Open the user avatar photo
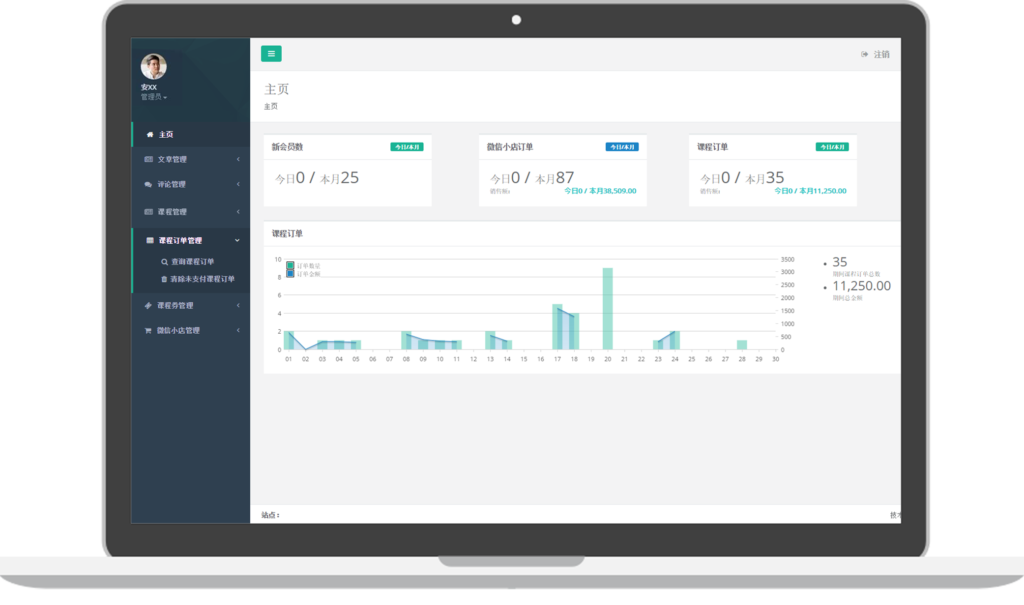This screenshot has height=605, width=1024. tap(153, 67)
